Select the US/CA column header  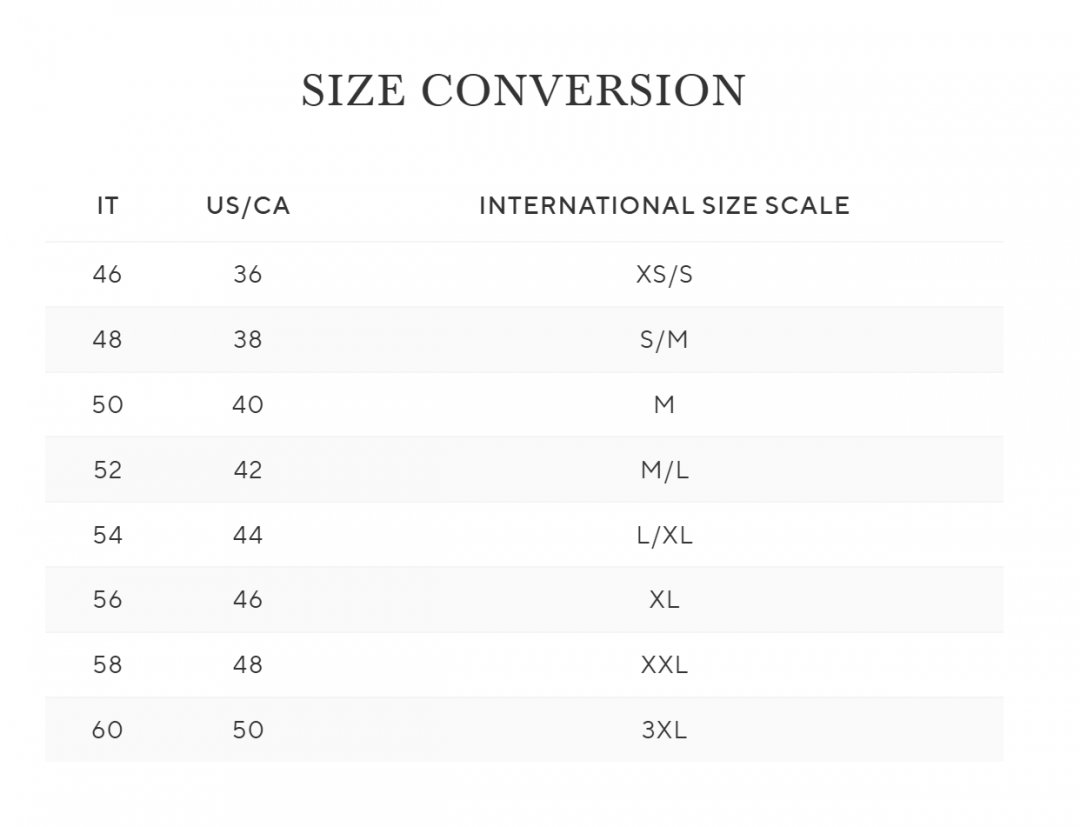click(x=248, y=206)
